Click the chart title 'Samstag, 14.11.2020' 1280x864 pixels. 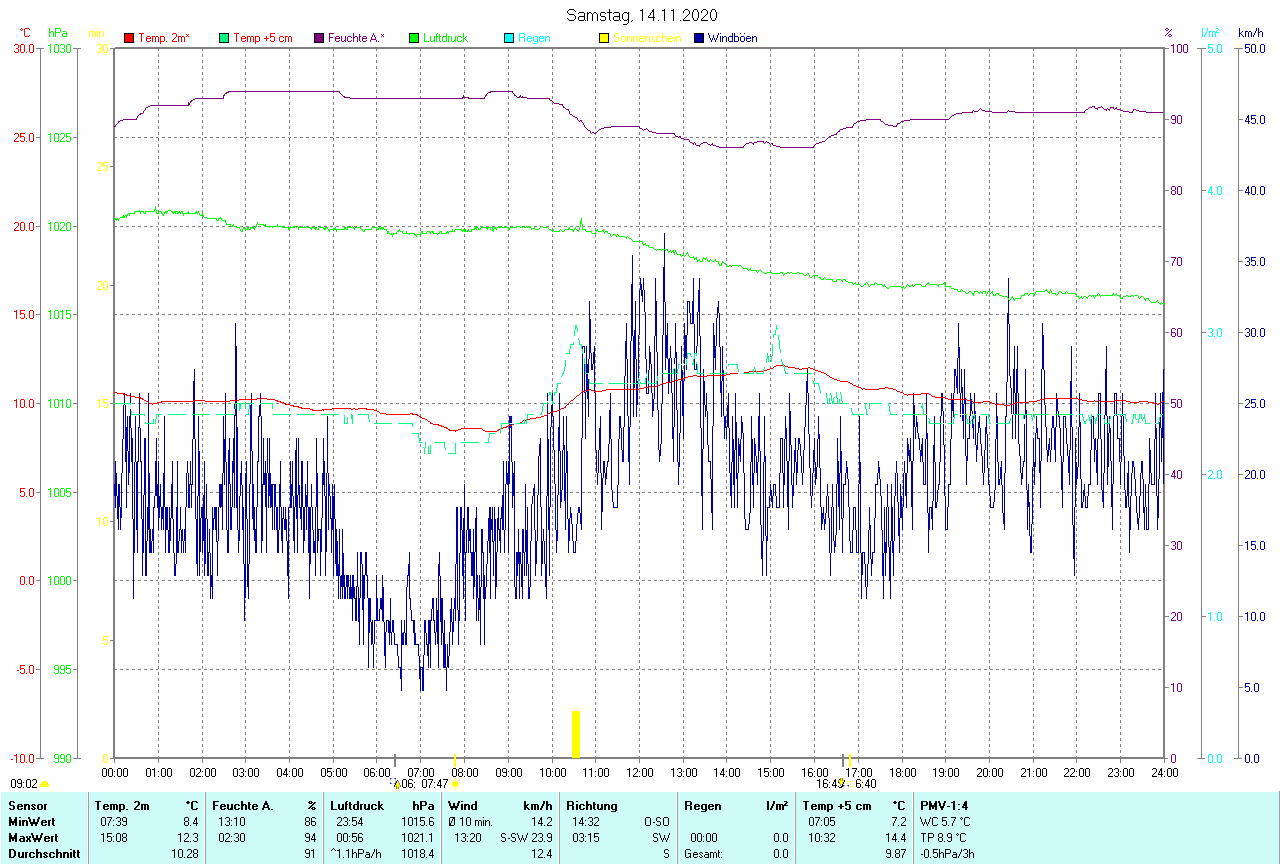coord(641,15)
